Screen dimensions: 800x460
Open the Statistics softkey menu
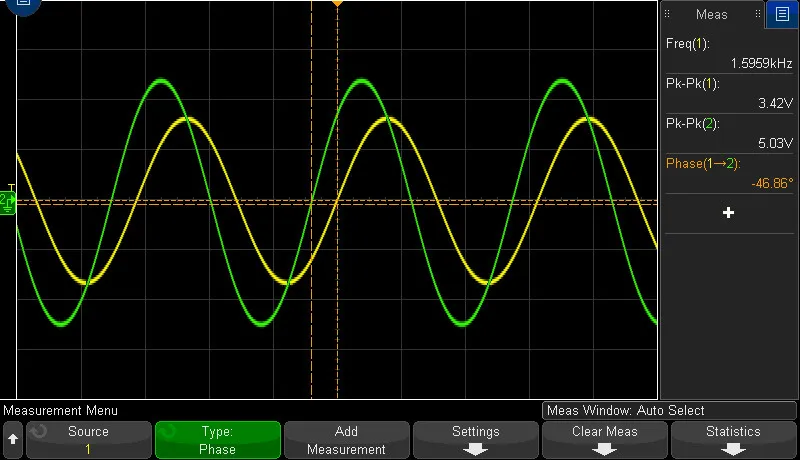point(734,440)
